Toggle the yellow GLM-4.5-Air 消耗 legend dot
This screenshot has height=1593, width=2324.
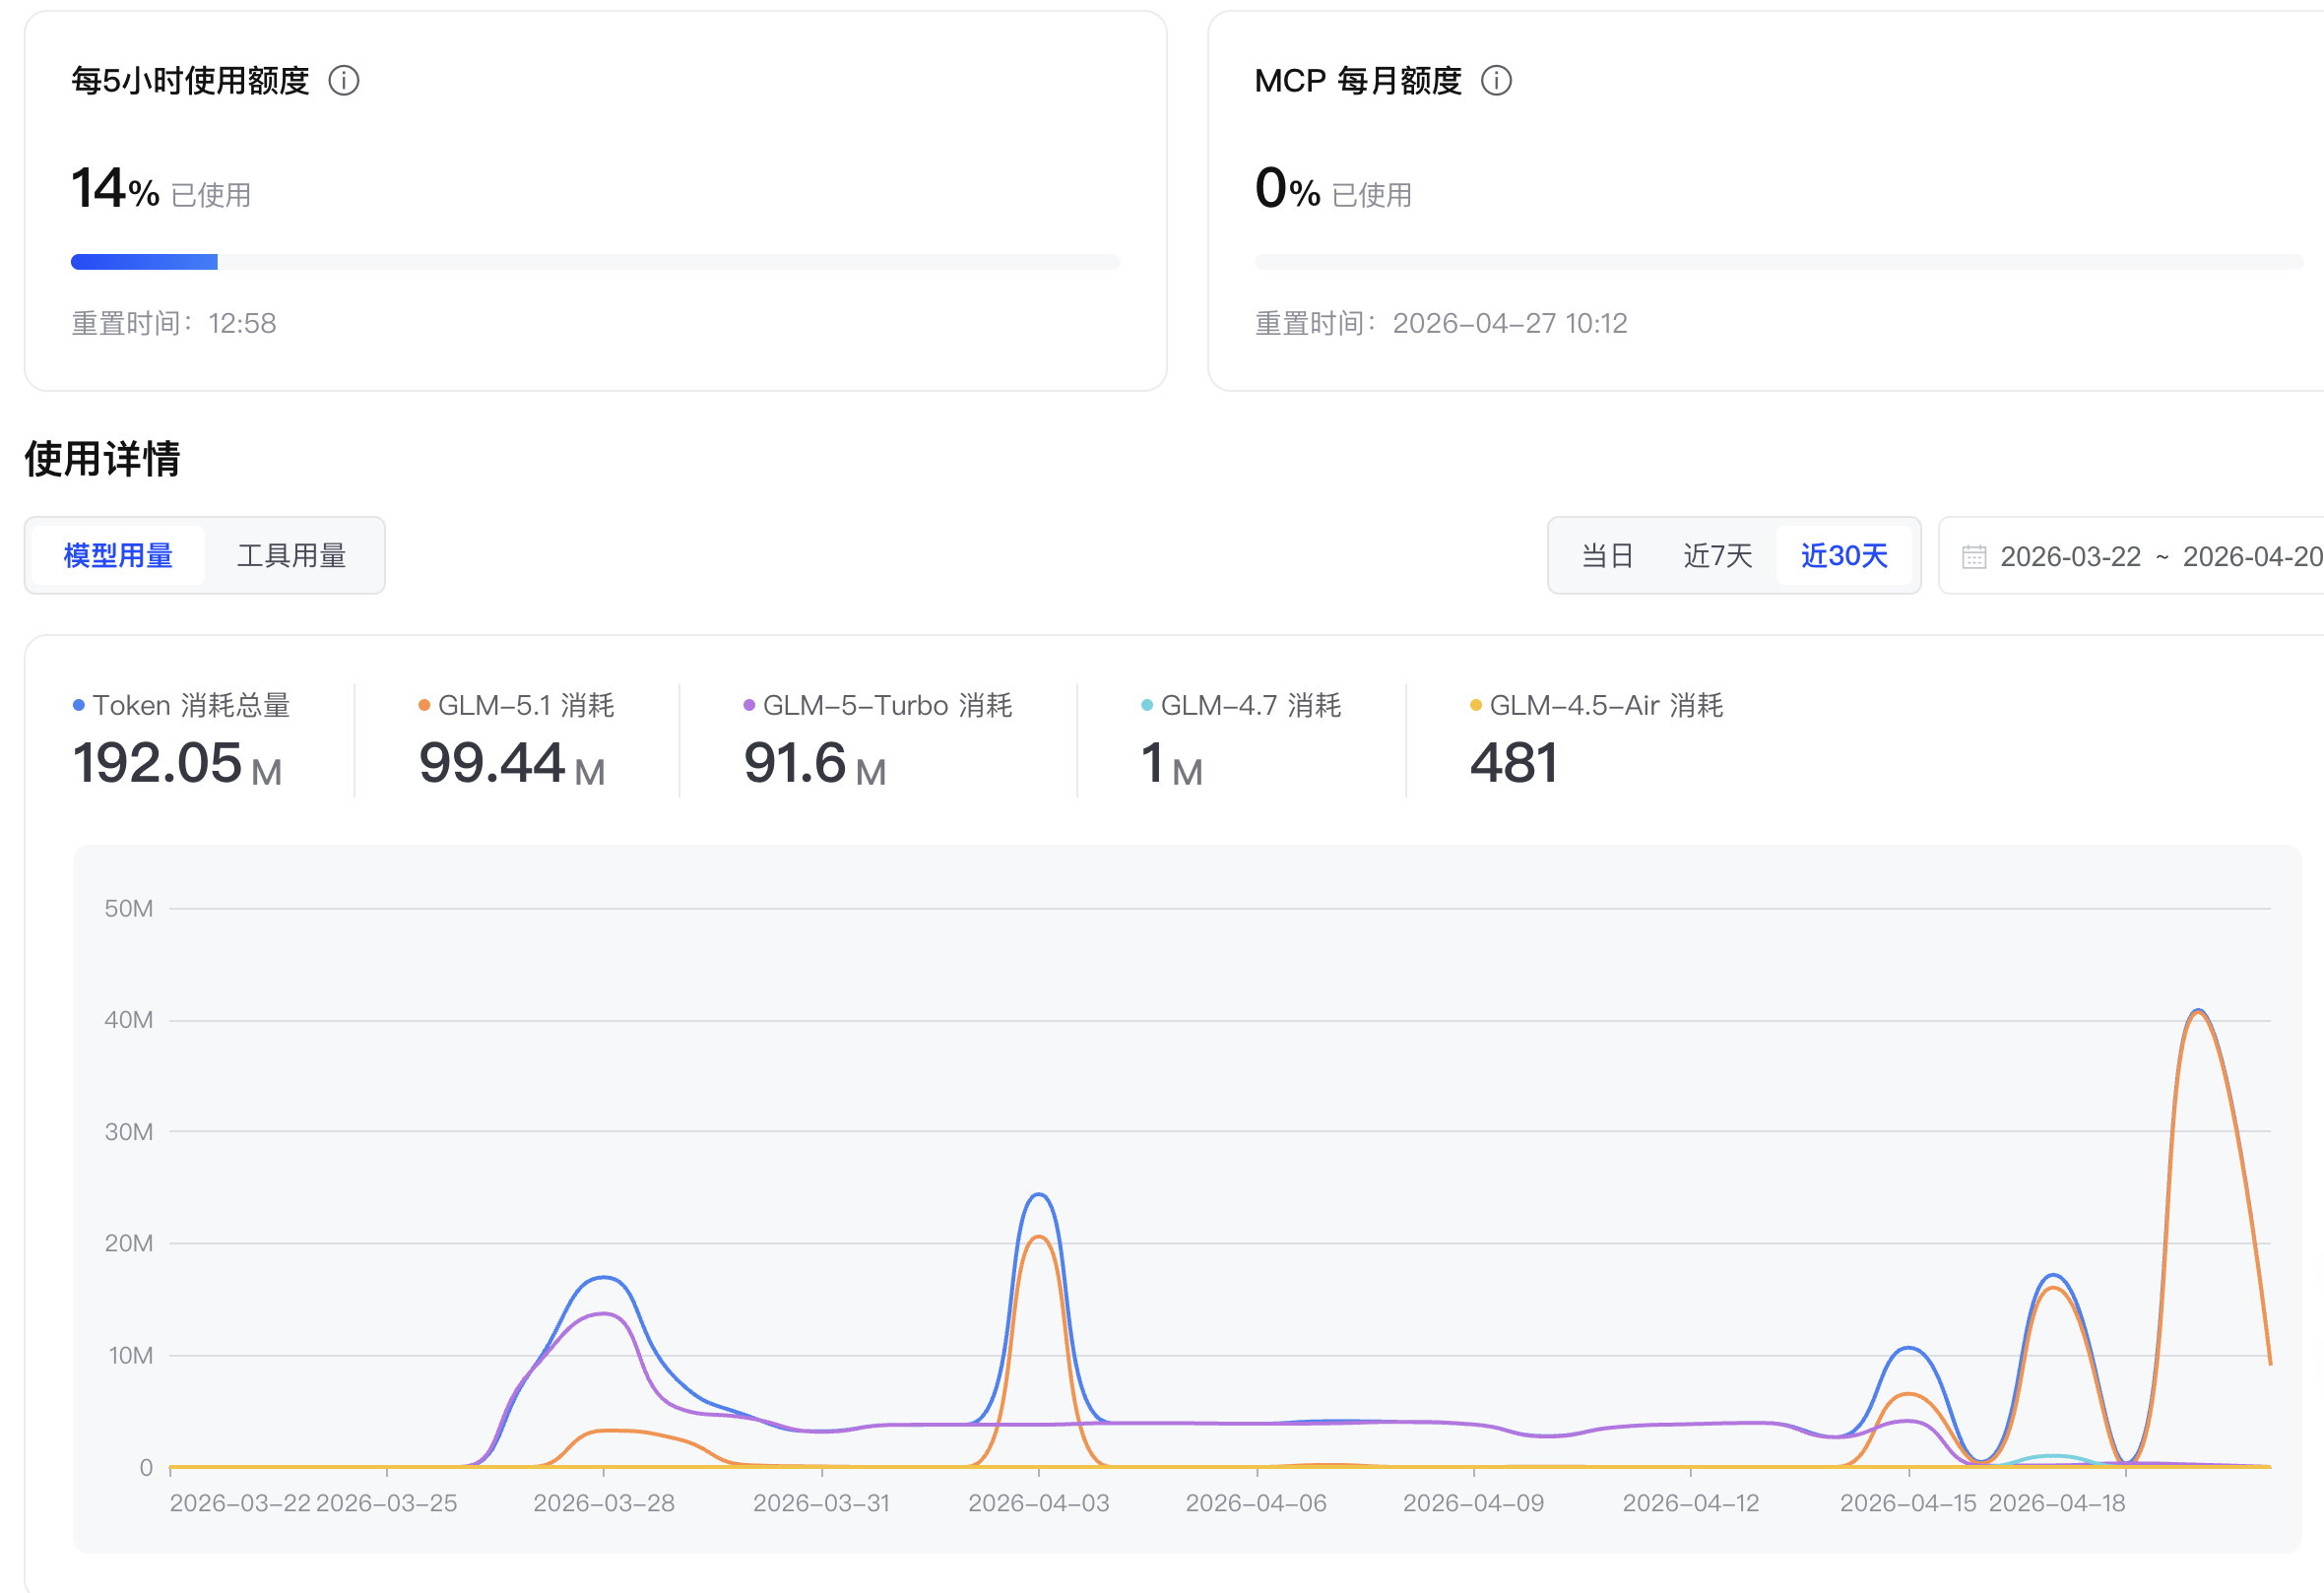(x=1475, y=705)
